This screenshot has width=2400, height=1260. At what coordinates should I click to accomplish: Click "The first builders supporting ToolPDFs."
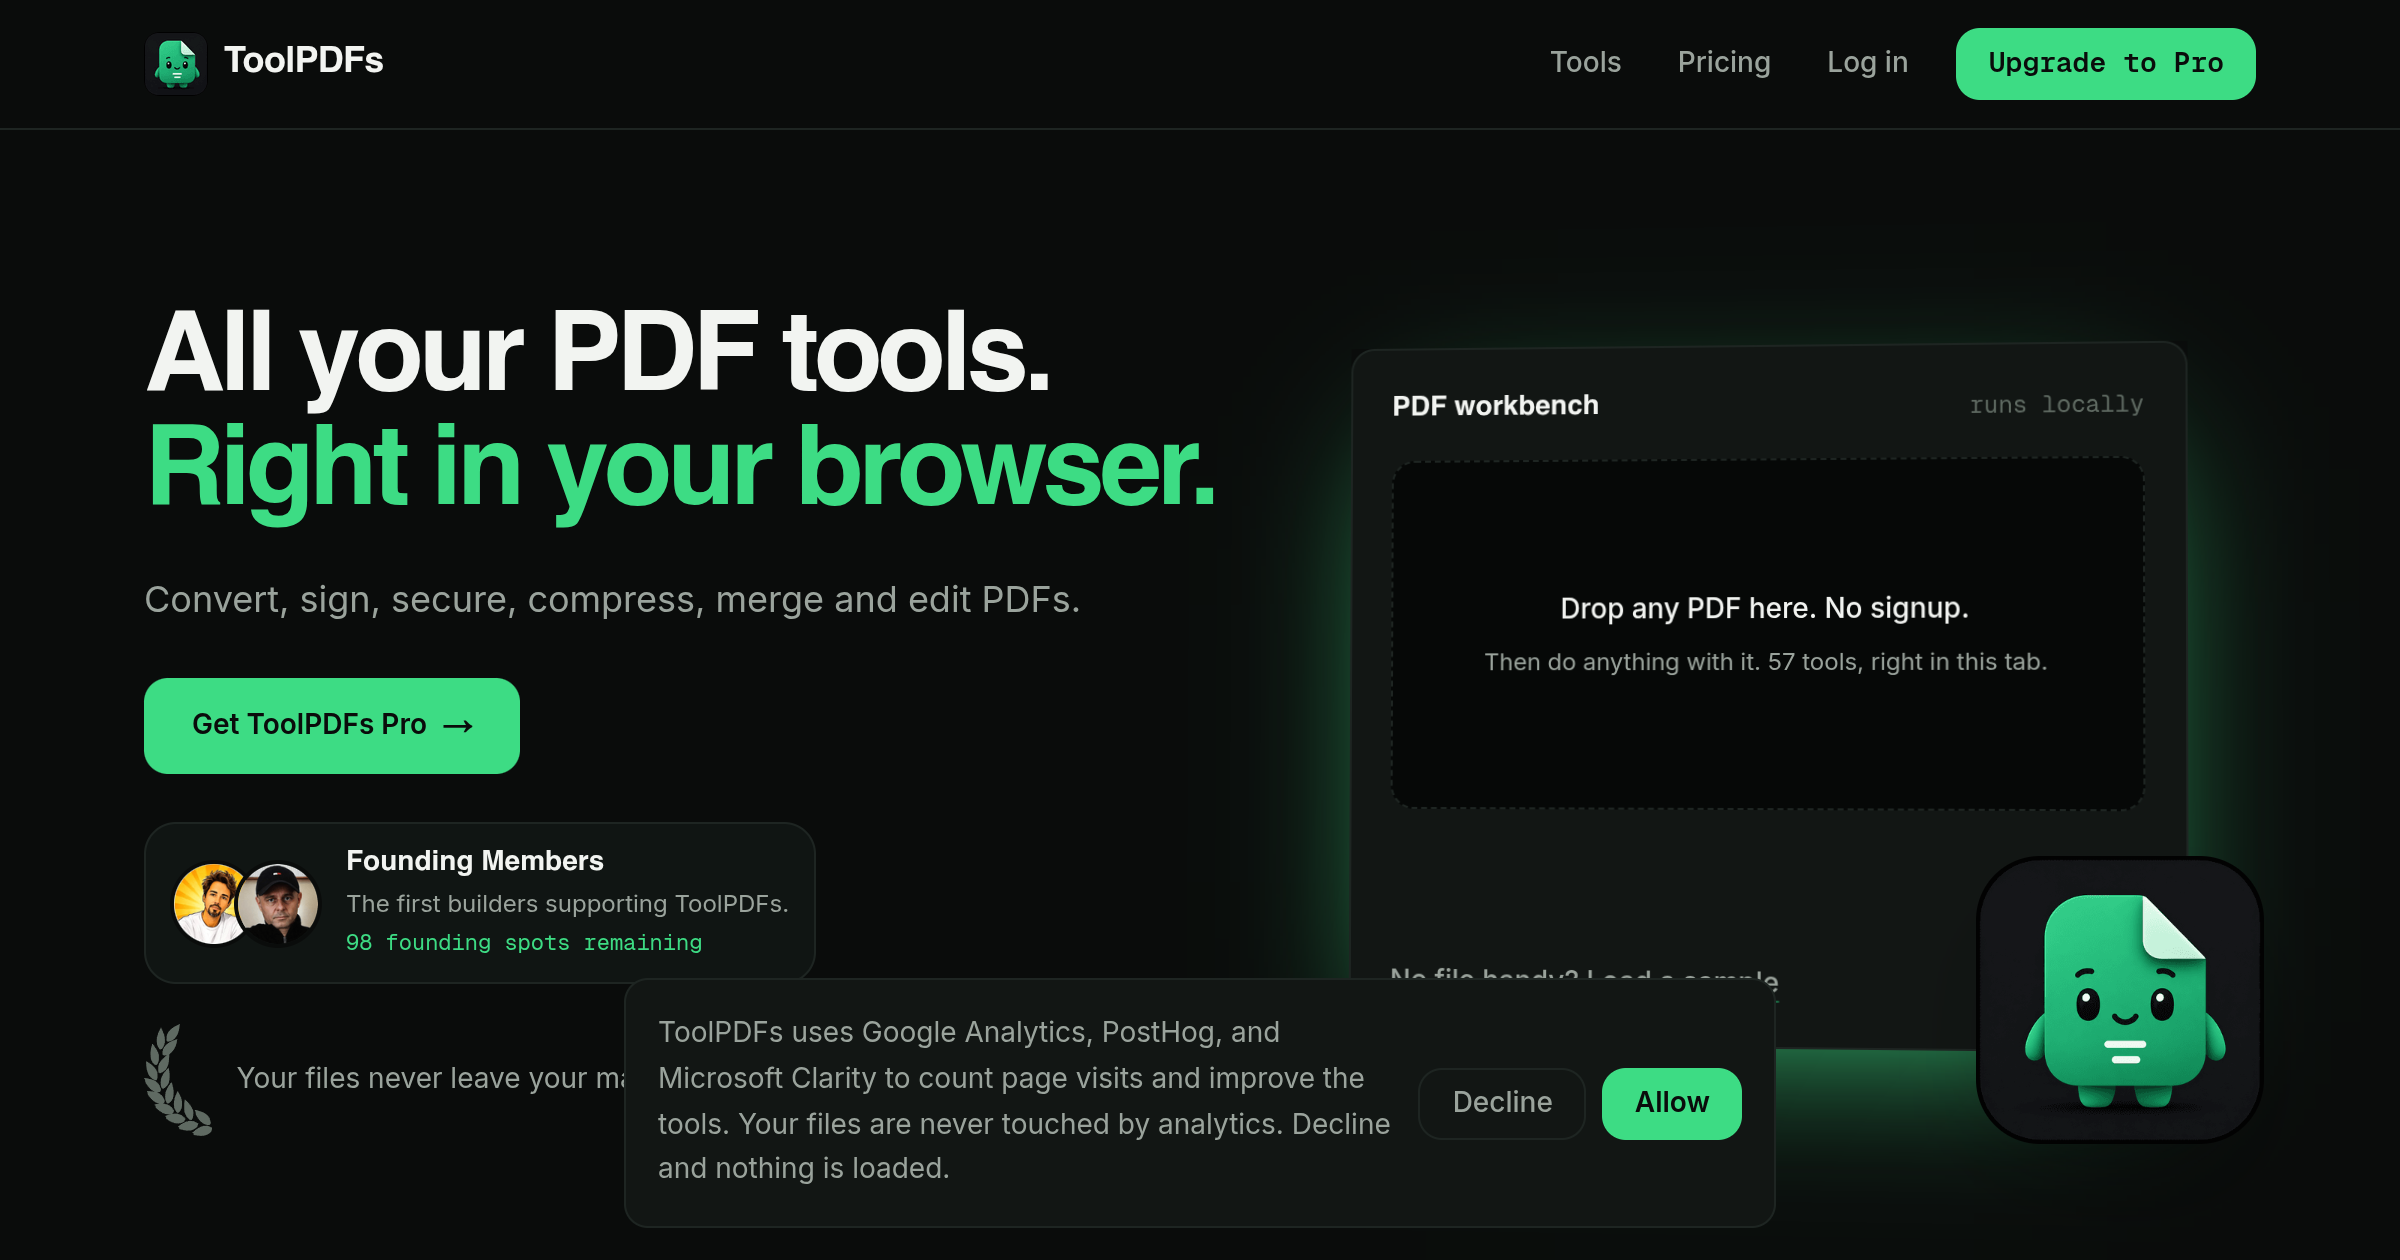[x=567, y=903]
